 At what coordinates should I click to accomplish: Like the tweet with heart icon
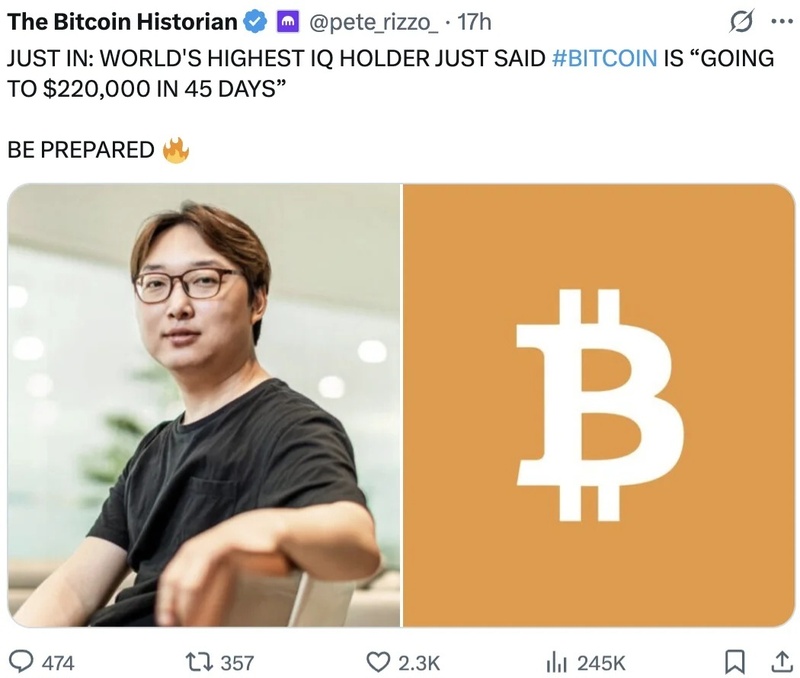(379, 663)
